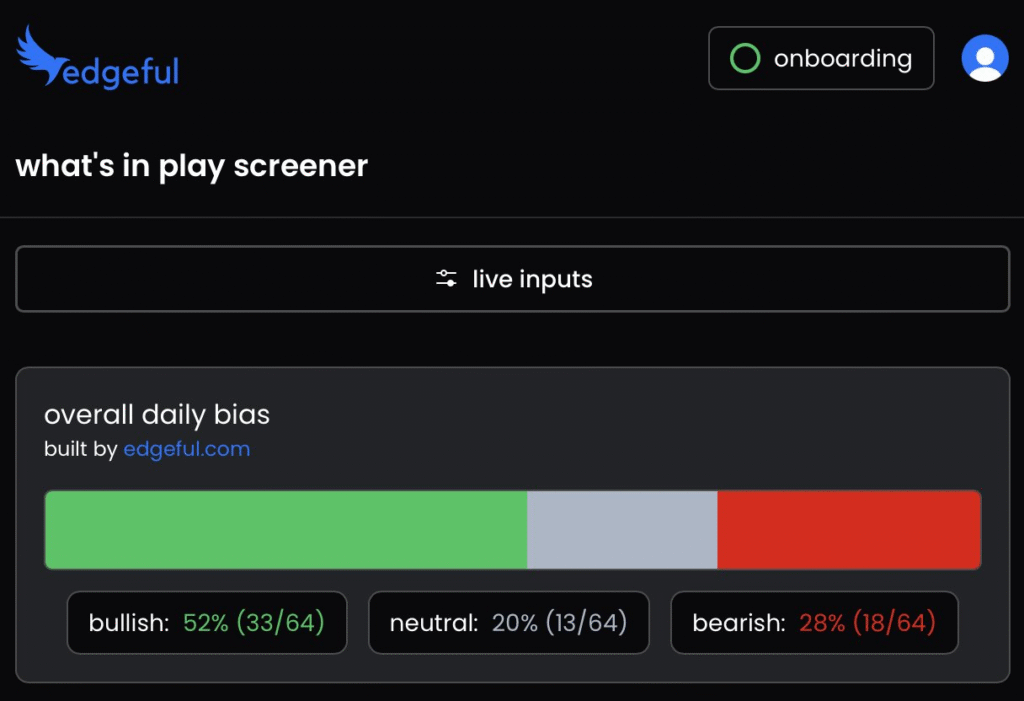Click the red bearish bar segment
1024x701 pixels.
(849, 529)
